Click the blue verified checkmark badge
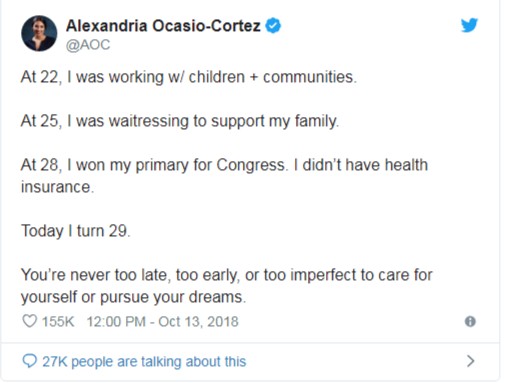The width and height of the screenshot is (505, 383). [273, 26]
